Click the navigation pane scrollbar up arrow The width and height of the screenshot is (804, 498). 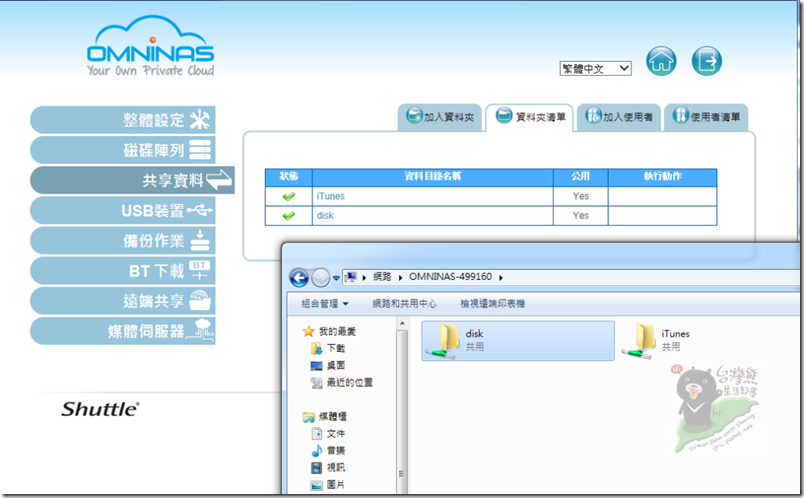(402, 324)
